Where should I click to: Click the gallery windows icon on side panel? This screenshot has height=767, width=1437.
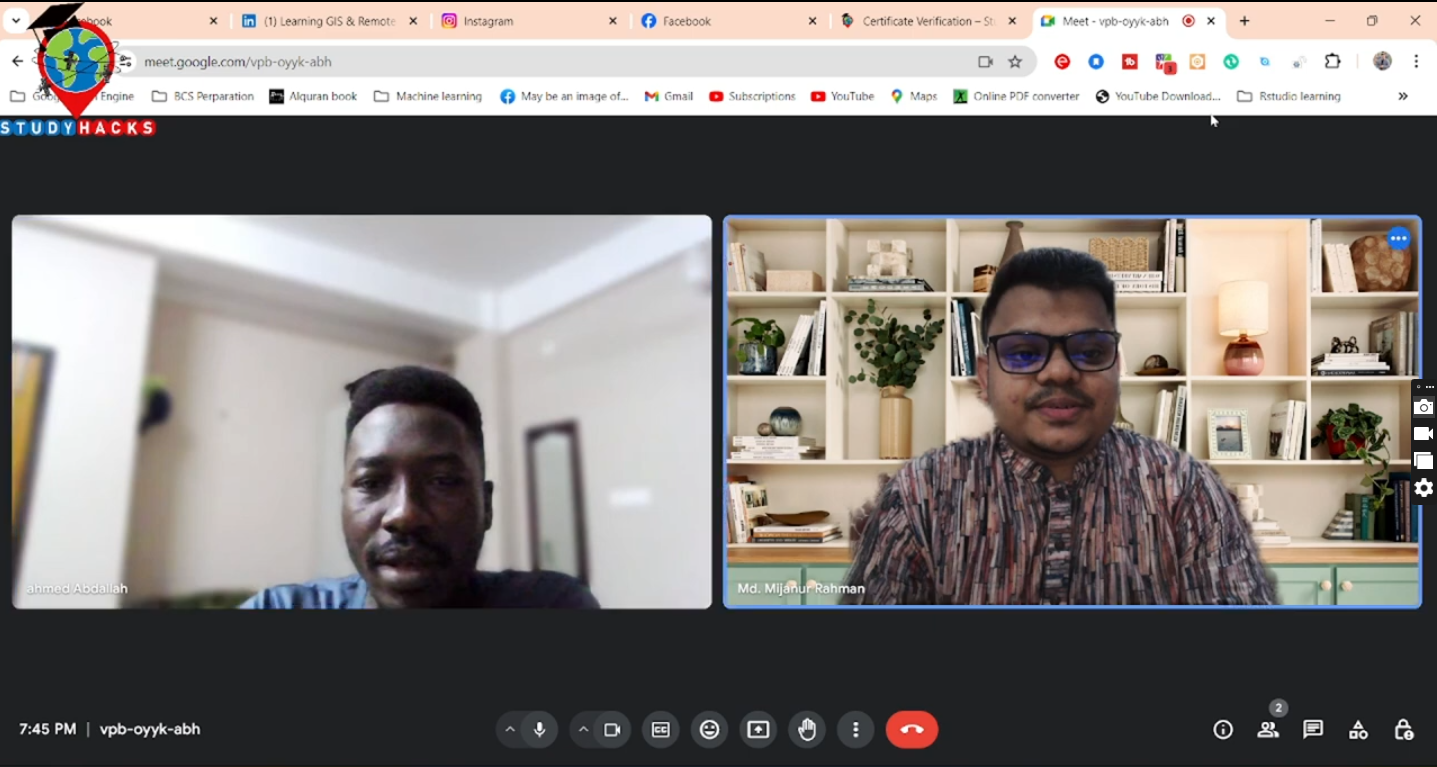[x=1424, y=461]
